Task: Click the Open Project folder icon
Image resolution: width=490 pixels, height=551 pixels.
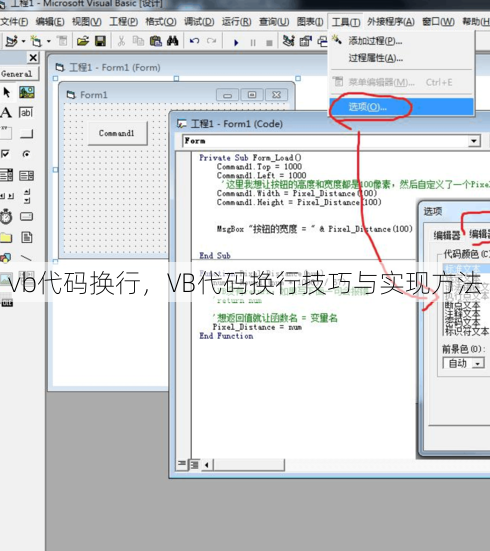Action: [83, 41]
